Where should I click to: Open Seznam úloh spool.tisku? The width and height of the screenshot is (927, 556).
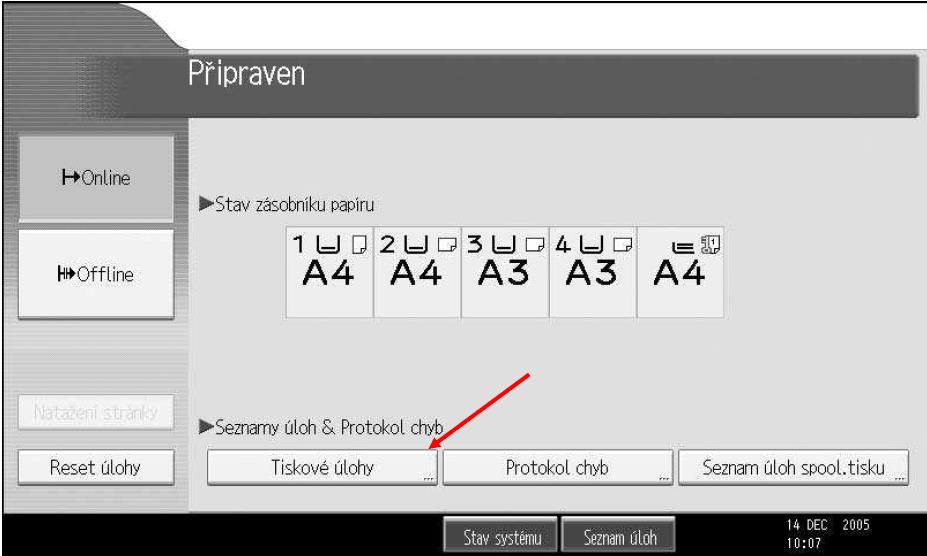[793, 467]
